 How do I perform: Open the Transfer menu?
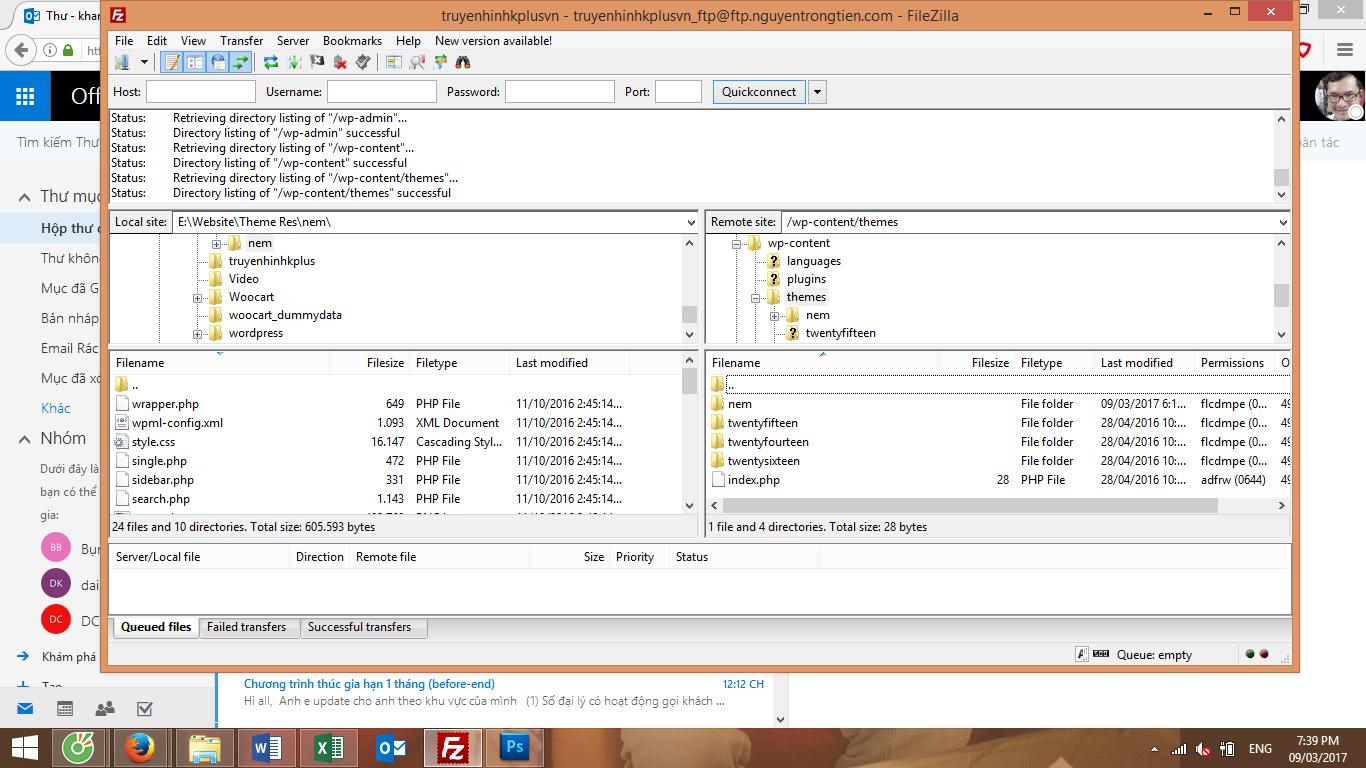(x=242, y=41)
